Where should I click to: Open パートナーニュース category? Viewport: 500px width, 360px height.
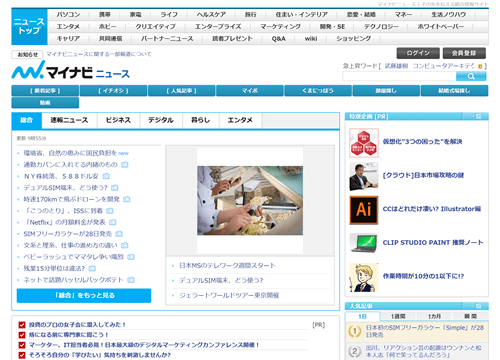tap(167, 39)
